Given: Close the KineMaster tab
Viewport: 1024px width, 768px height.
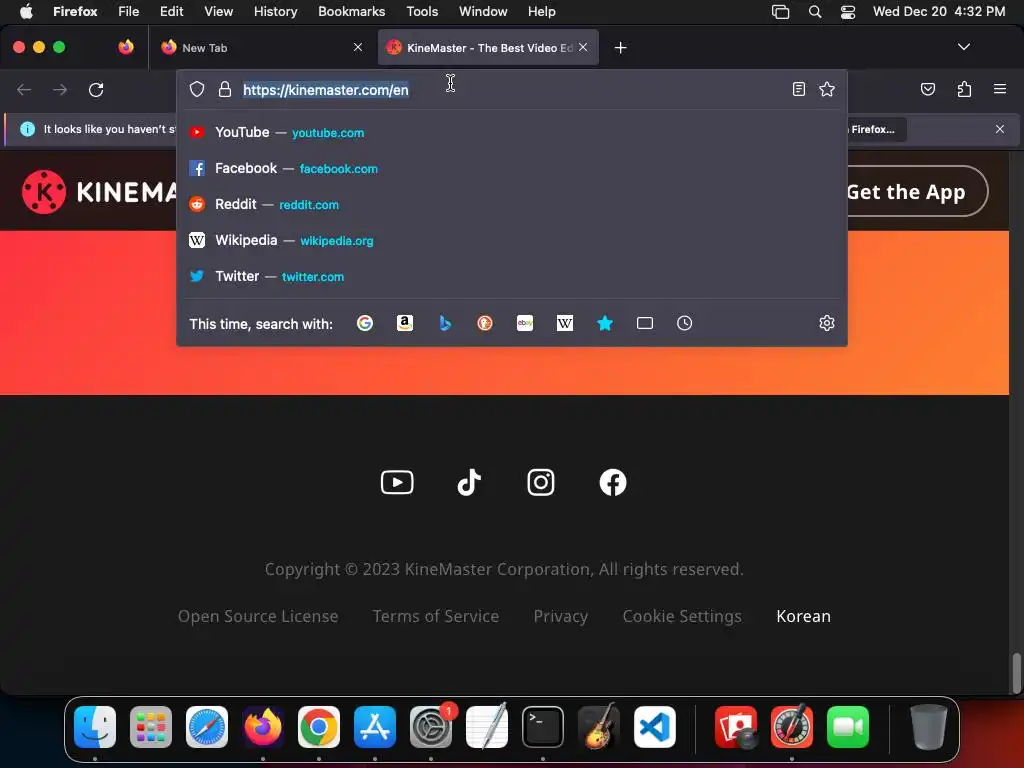Looking at the screenshot, I should click(583, 47).
